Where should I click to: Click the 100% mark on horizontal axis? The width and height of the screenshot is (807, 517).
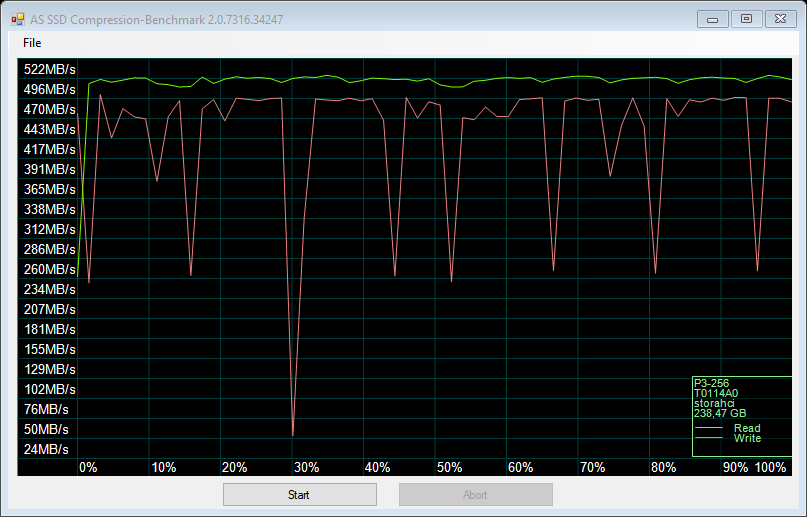coord(771,467)
